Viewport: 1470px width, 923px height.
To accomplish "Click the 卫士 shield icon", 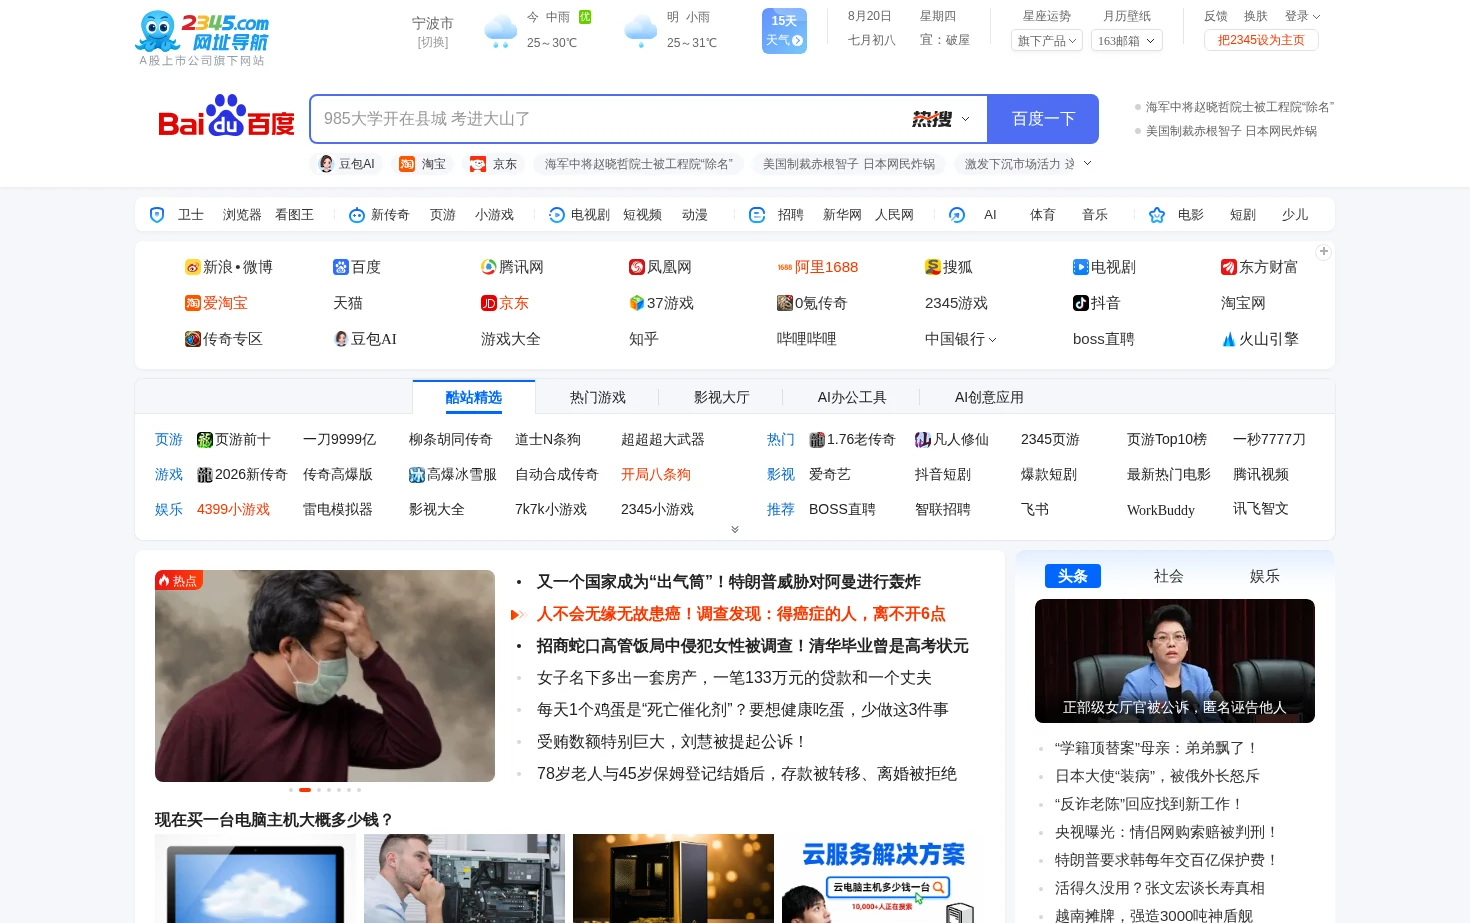I will point(157,215).
